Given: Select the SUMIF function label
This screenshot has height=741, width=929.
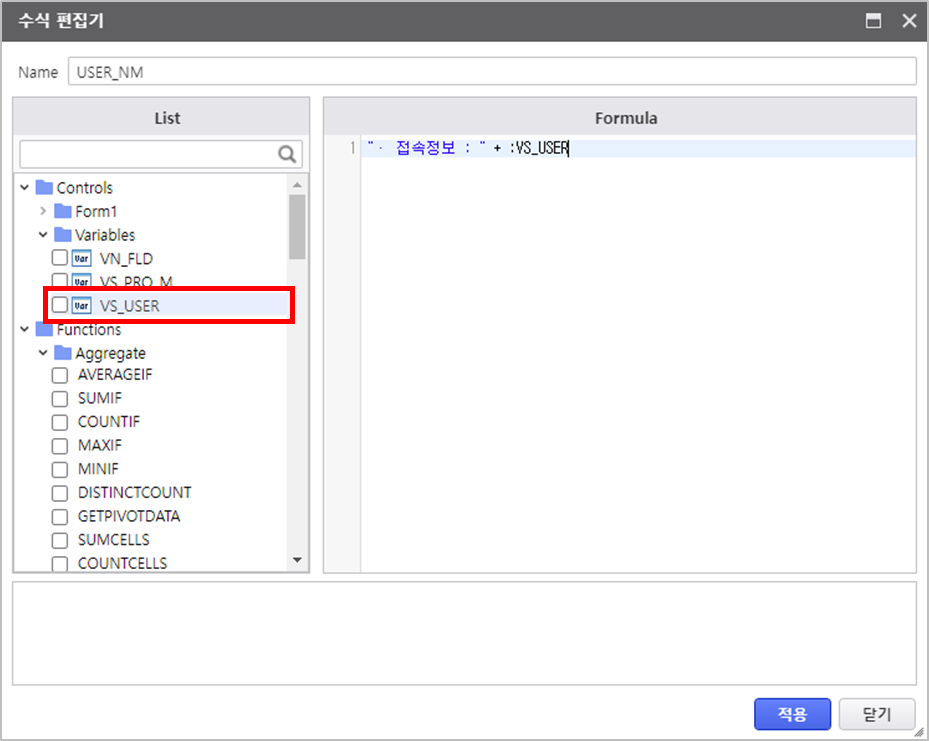Looking at the screenshot, I should [x=100, y=398].
